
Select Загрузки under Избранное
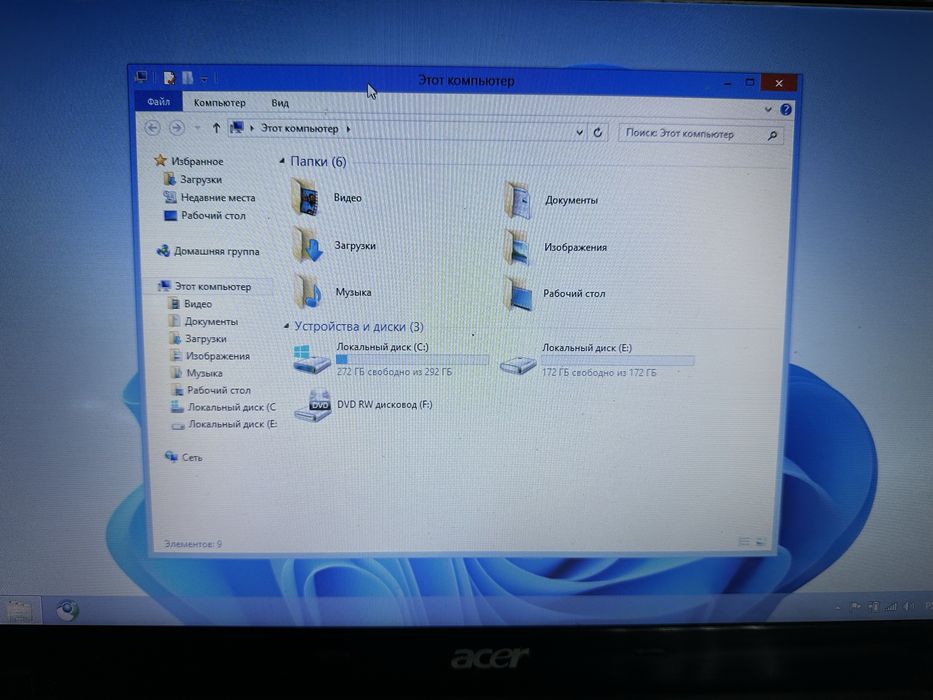coord(192,179)
